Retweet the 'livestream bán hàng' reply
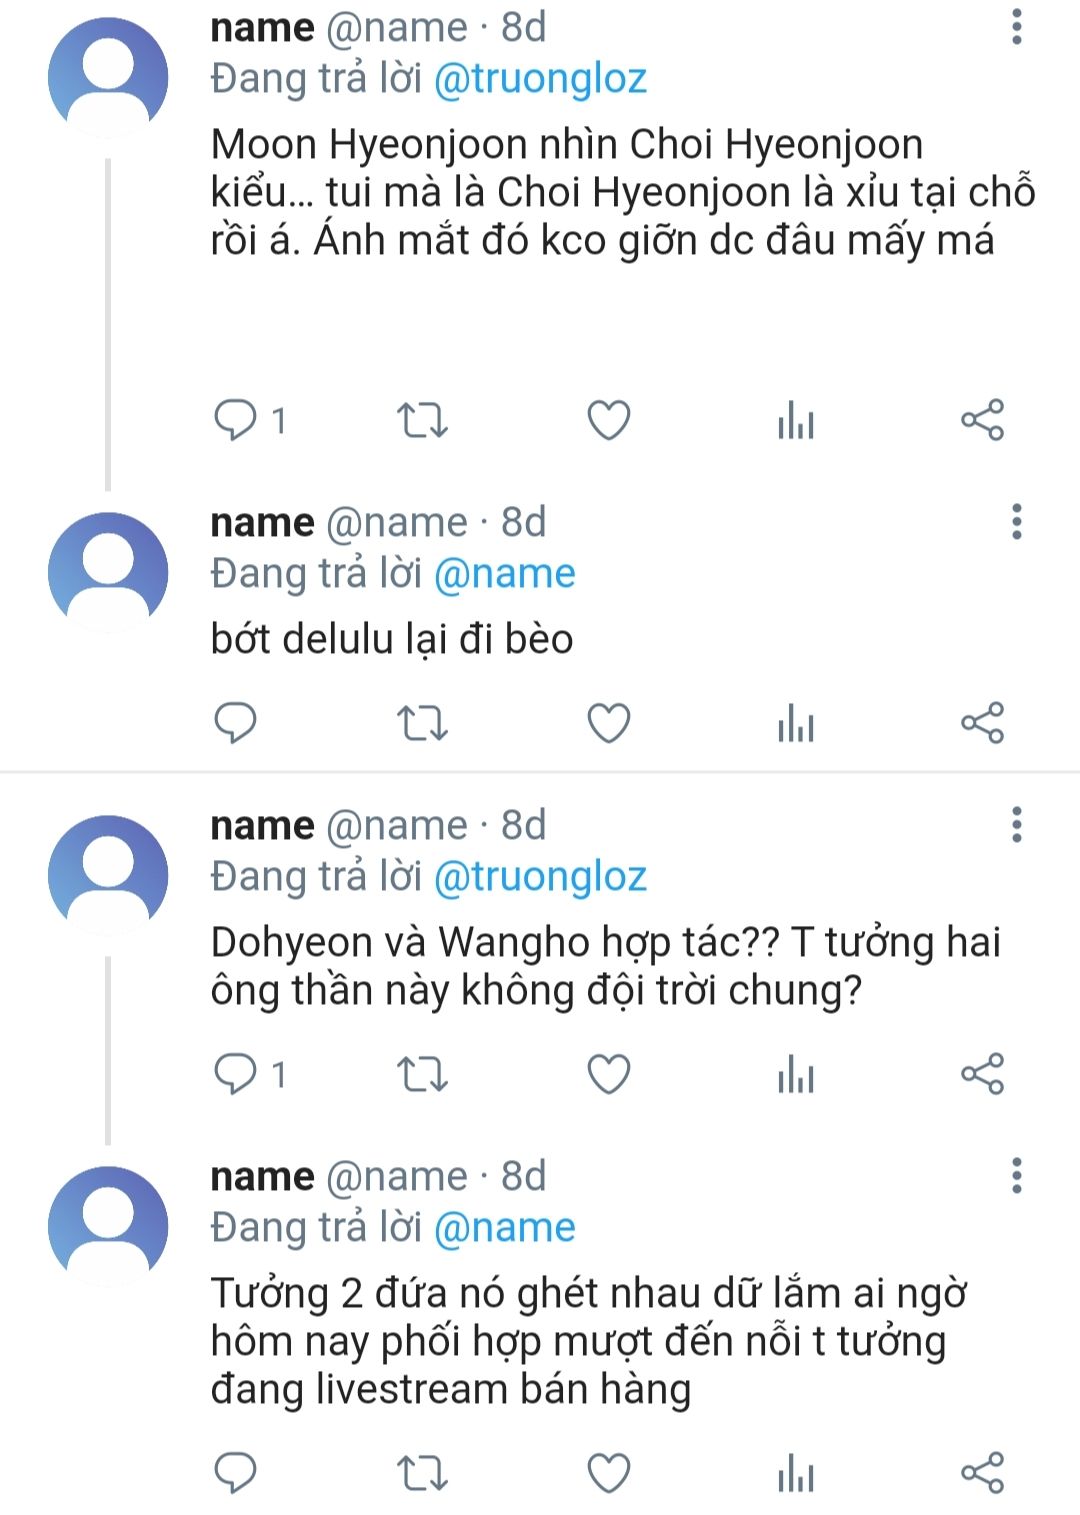Screen dimensions: 1080x1515 point(422,1473)
